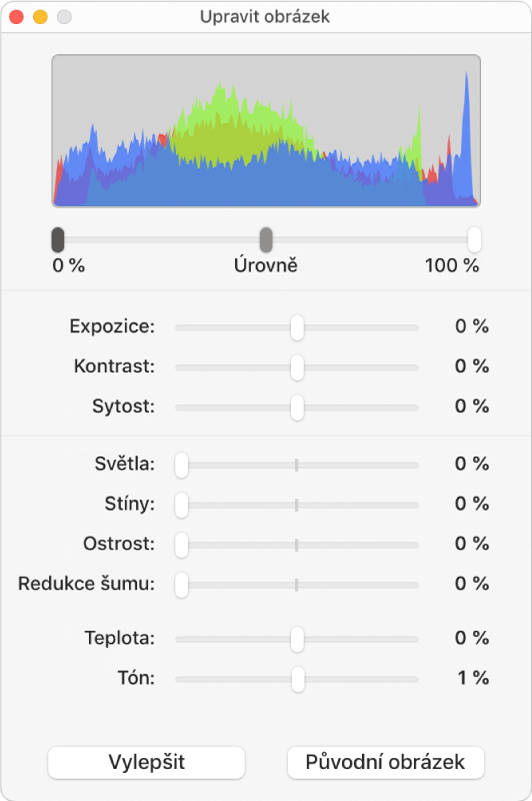Viewport: 532px width, 801px height.
Task: Click the center tick on Stíny track
Action: tap(296, 505)
